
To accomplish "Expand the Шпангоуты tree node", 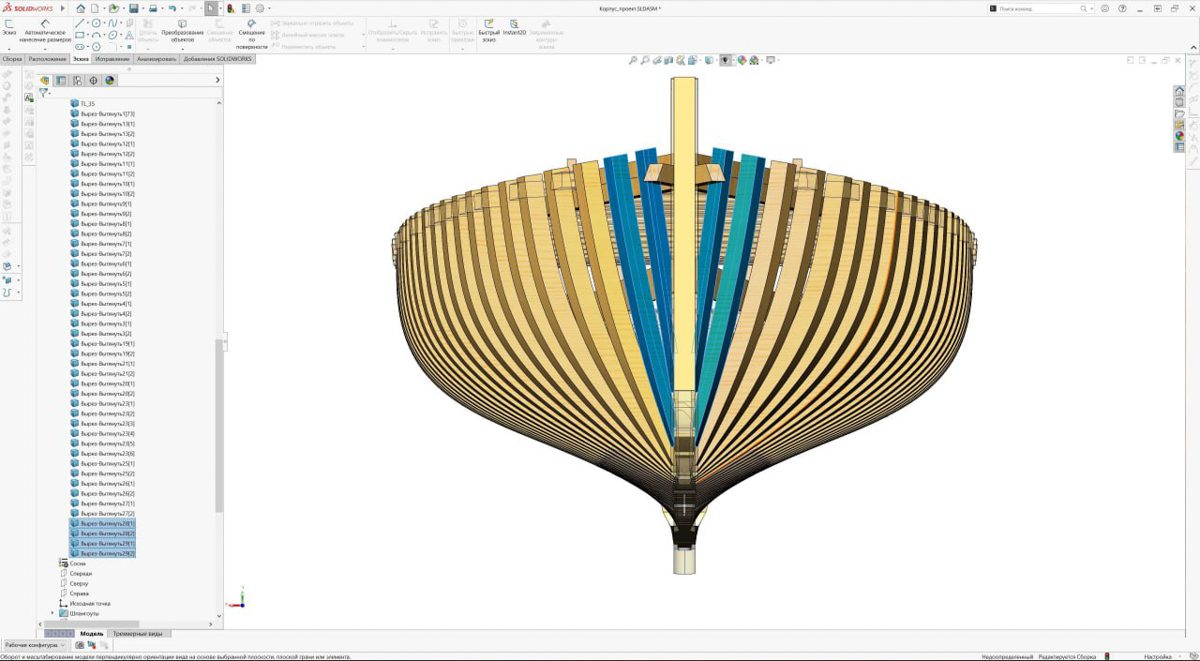I will click(x=53, y=613).
